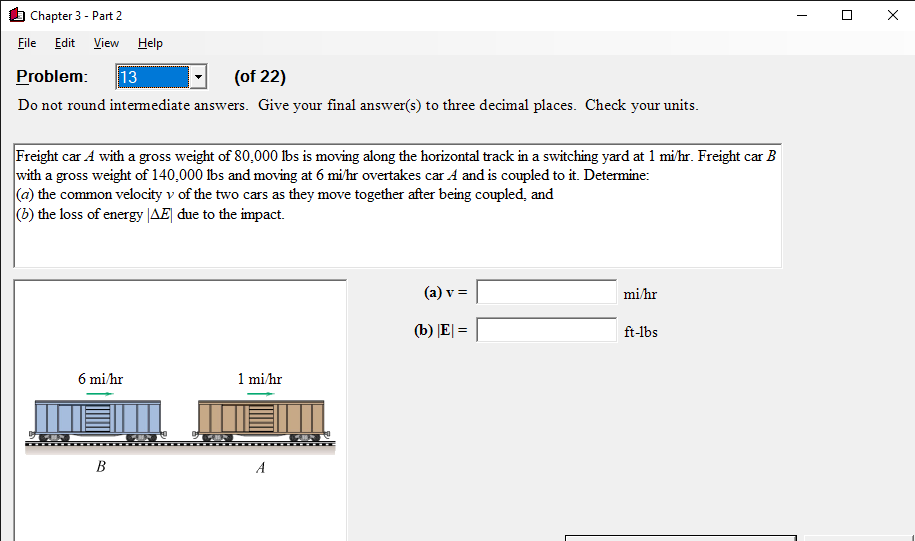Screen dimensions: 915x541
Task: Click the energy loss answer field for part (b)
Action: [546, 330]
